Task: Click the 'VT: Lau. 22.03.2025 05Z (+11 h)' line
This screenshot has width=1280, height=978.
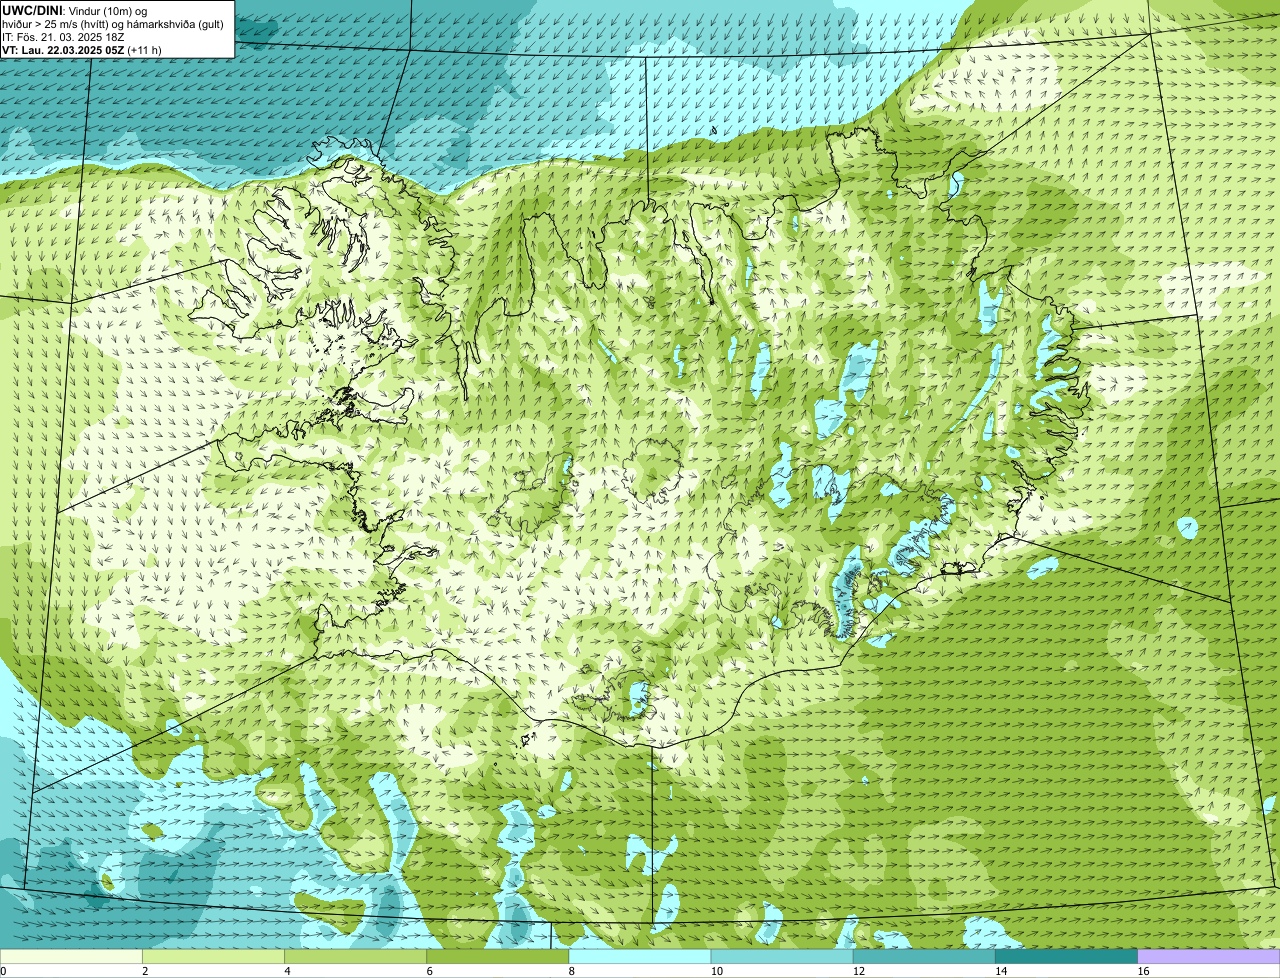Action: click(82, 50)
